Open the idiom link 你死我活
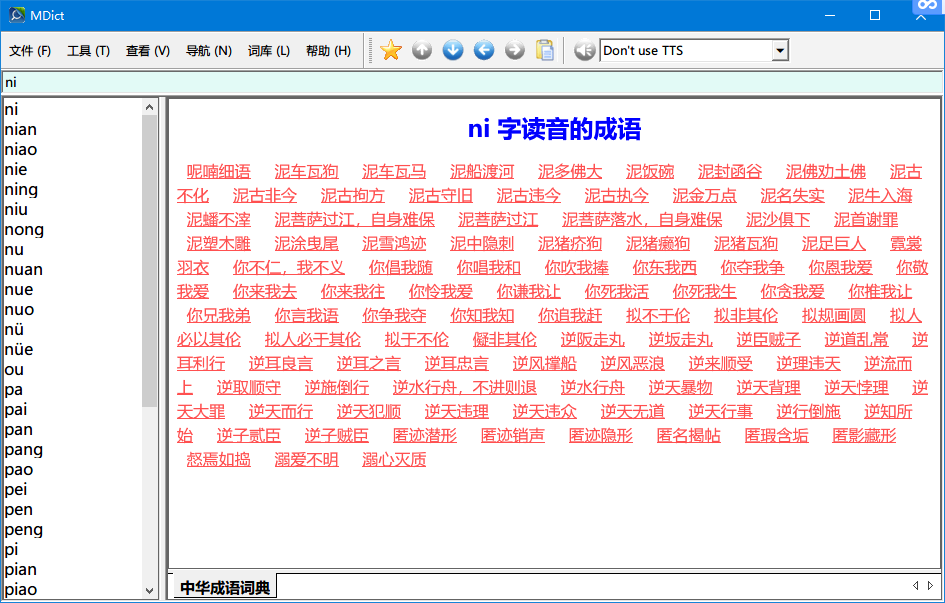 [617, 292]
